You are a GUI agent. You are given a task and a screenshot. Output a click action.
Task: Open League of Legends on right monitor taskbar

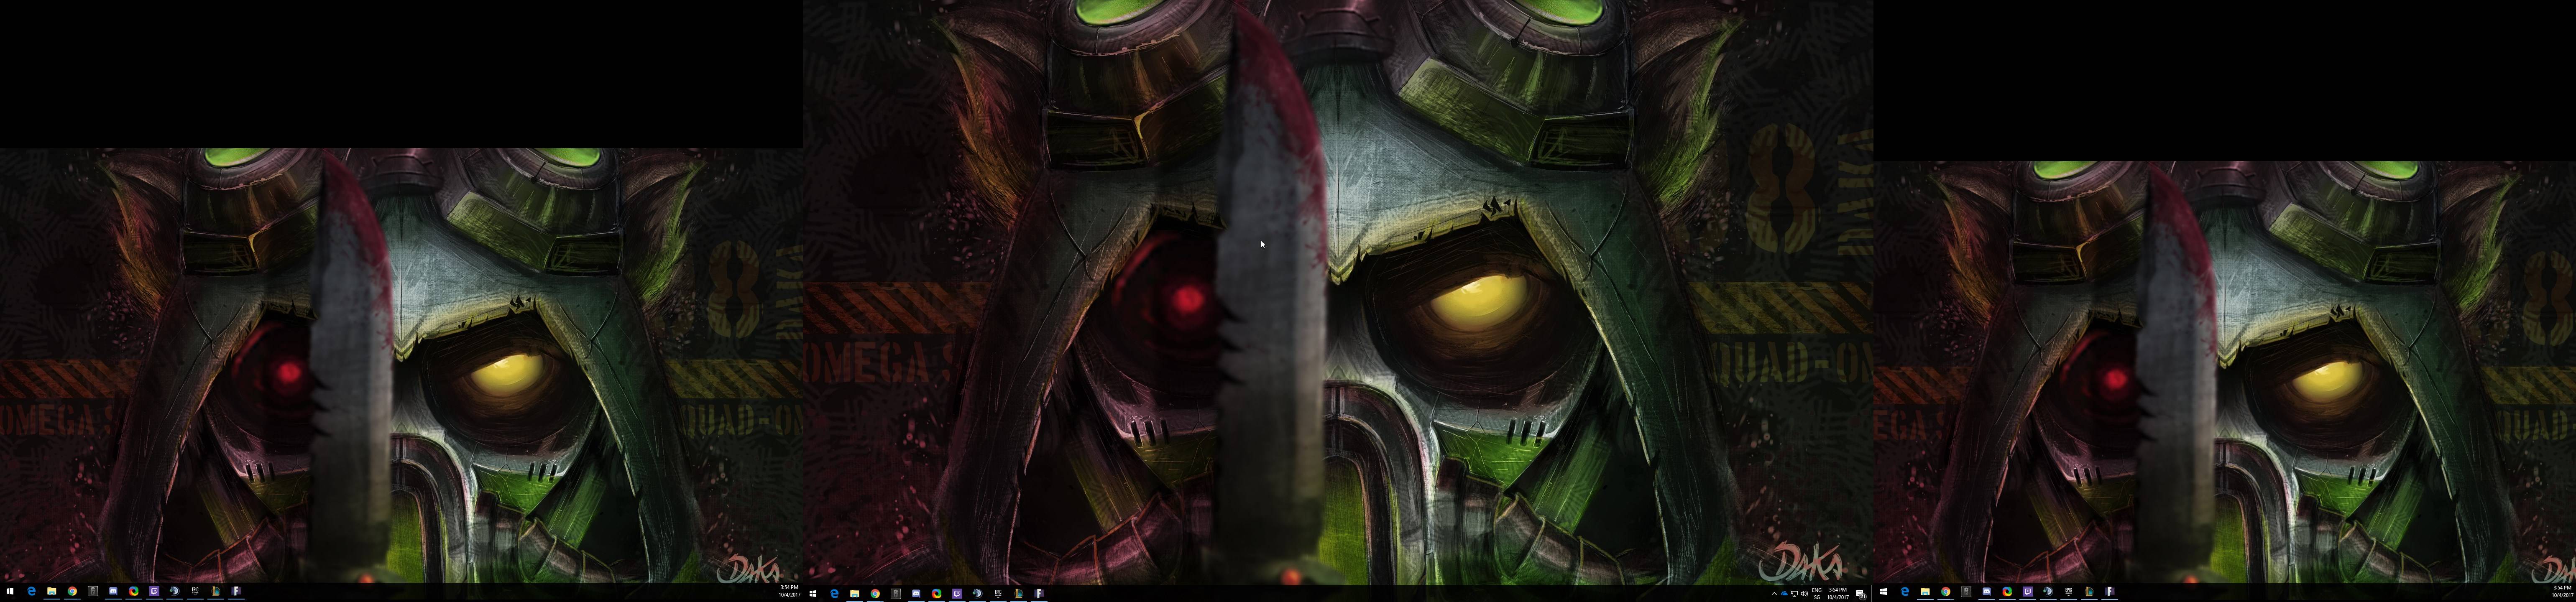[2089, 592]
